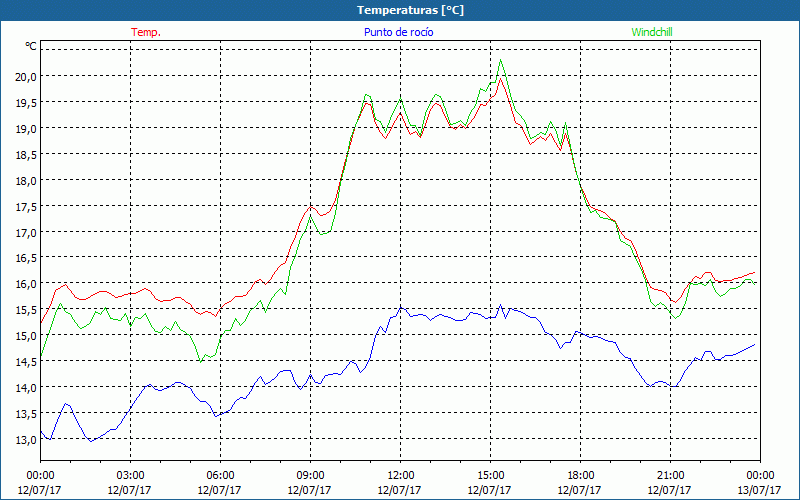Click the 21:00 time label
This screenshot has width=800, height=500.
[x=670, y=476]
